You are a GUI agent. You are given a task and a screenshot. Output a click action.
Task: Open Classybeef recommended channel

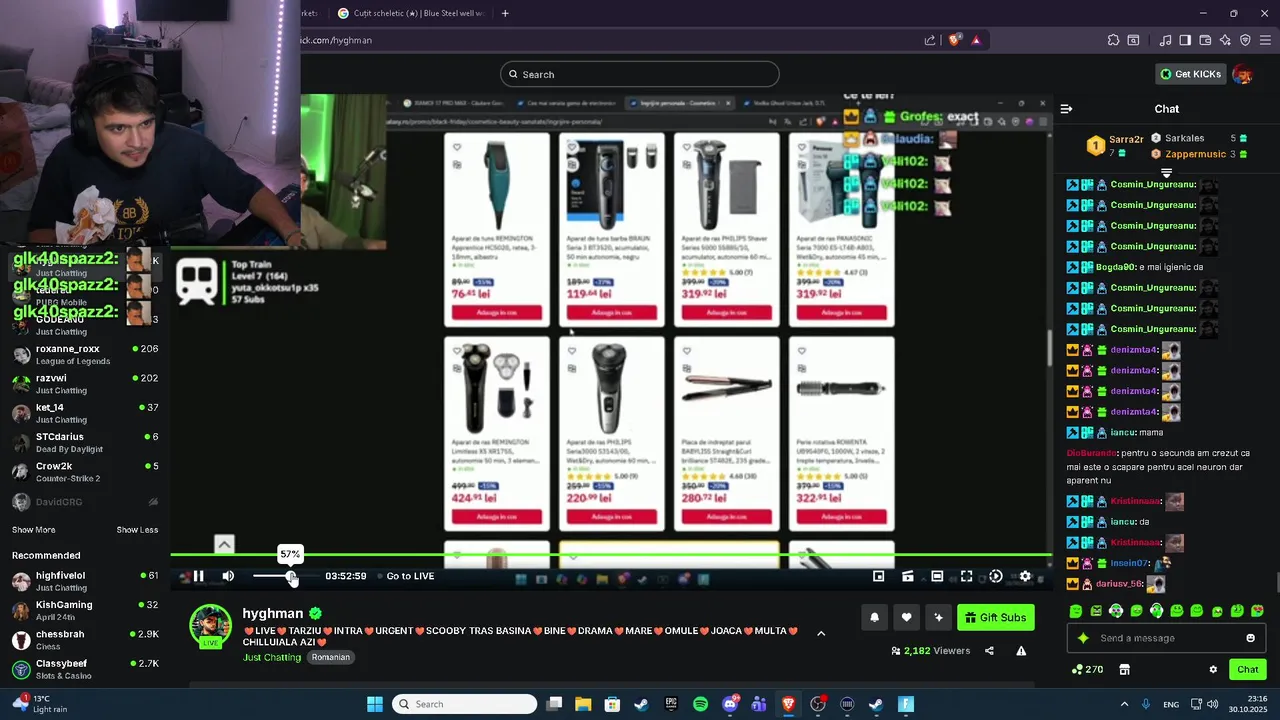click(x=85, y=669)
